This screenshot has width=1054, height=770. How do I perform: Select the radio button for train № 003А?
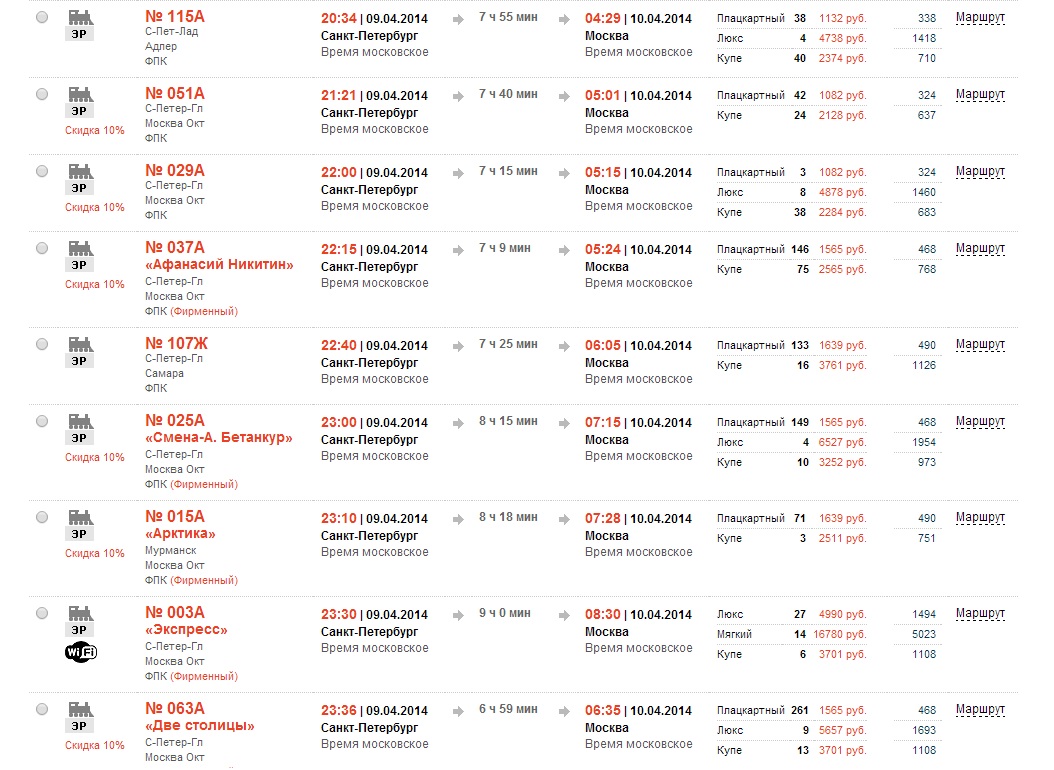point(41,612)
